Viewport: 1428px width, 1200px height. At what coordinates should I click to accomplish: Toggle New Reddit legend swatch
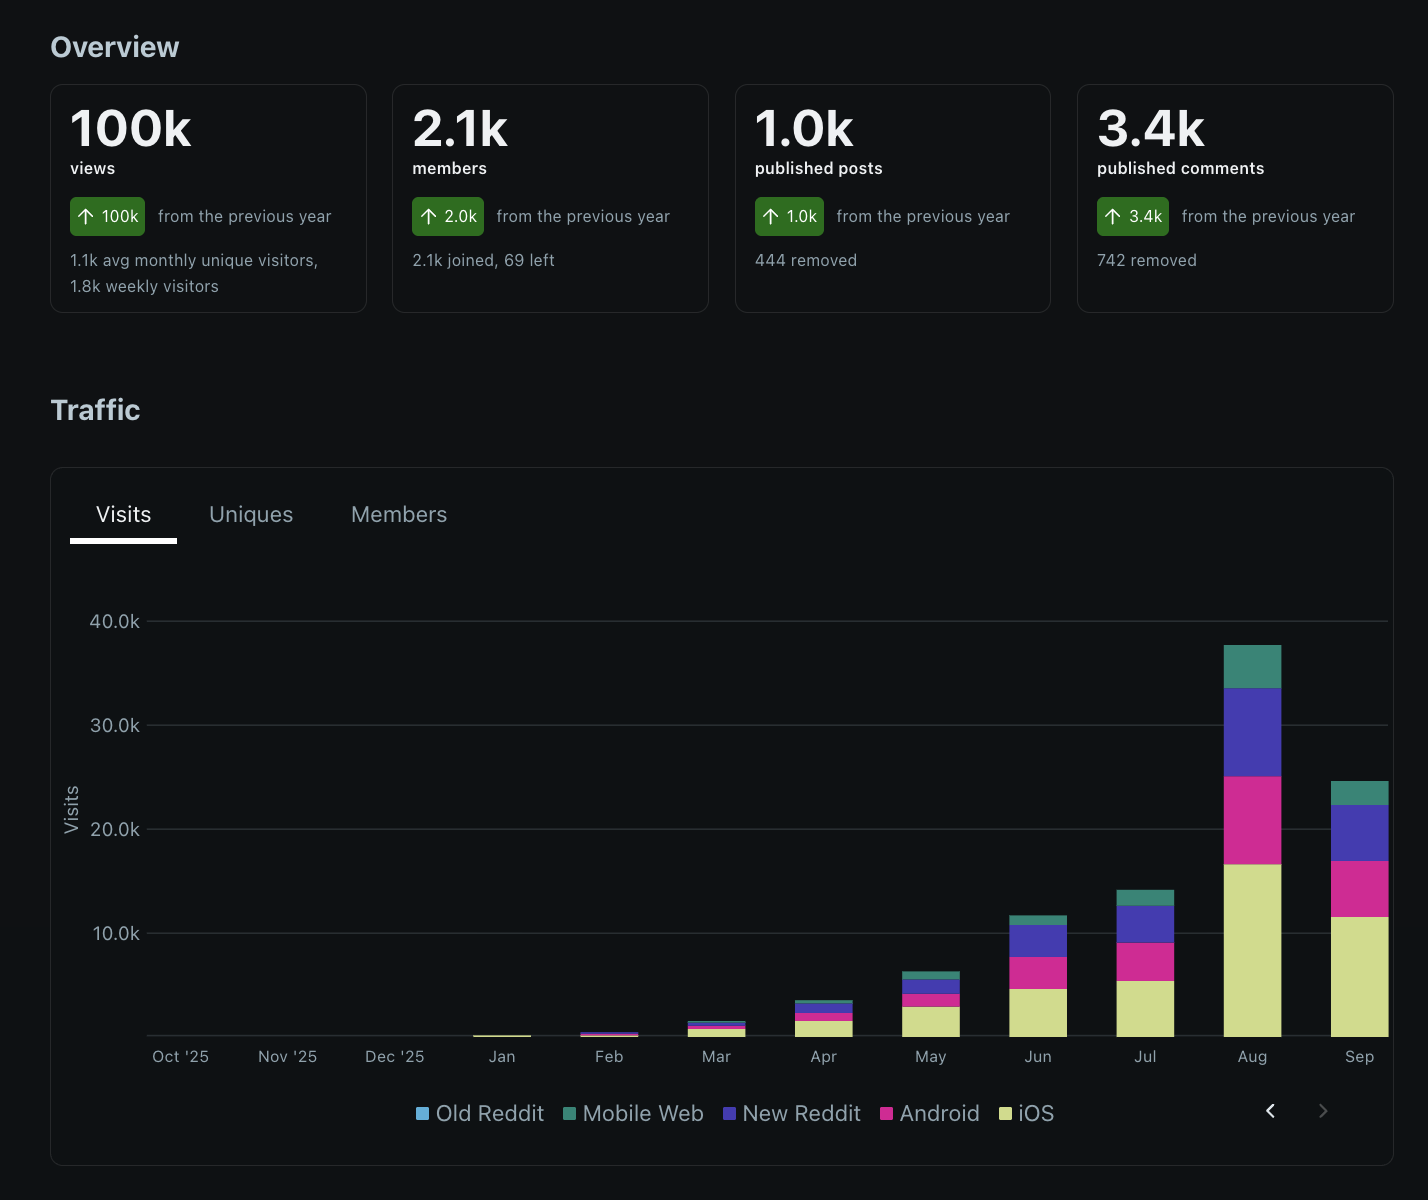[x=729, y=1113]
